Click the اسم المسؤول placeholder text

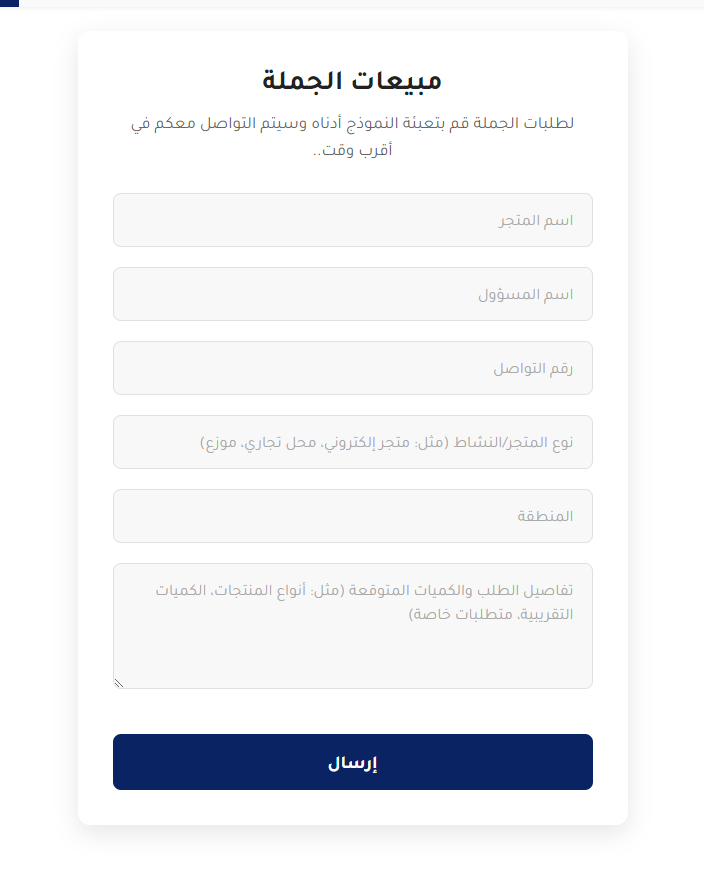(526, 295)
